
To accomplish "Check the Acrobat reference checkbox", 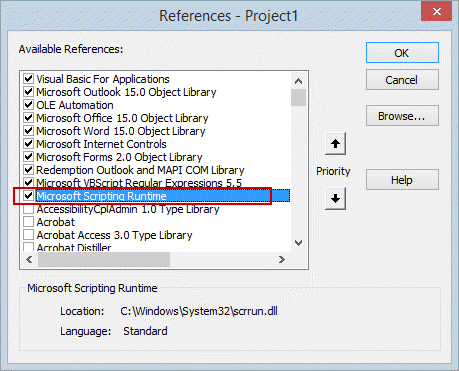I will pyautogui.click(x=28, y=222).
